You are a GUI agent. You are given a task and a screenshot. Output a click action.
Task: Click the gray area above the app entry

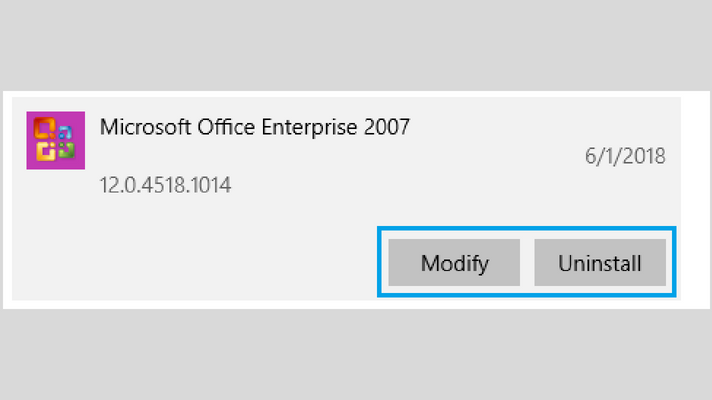356,45
